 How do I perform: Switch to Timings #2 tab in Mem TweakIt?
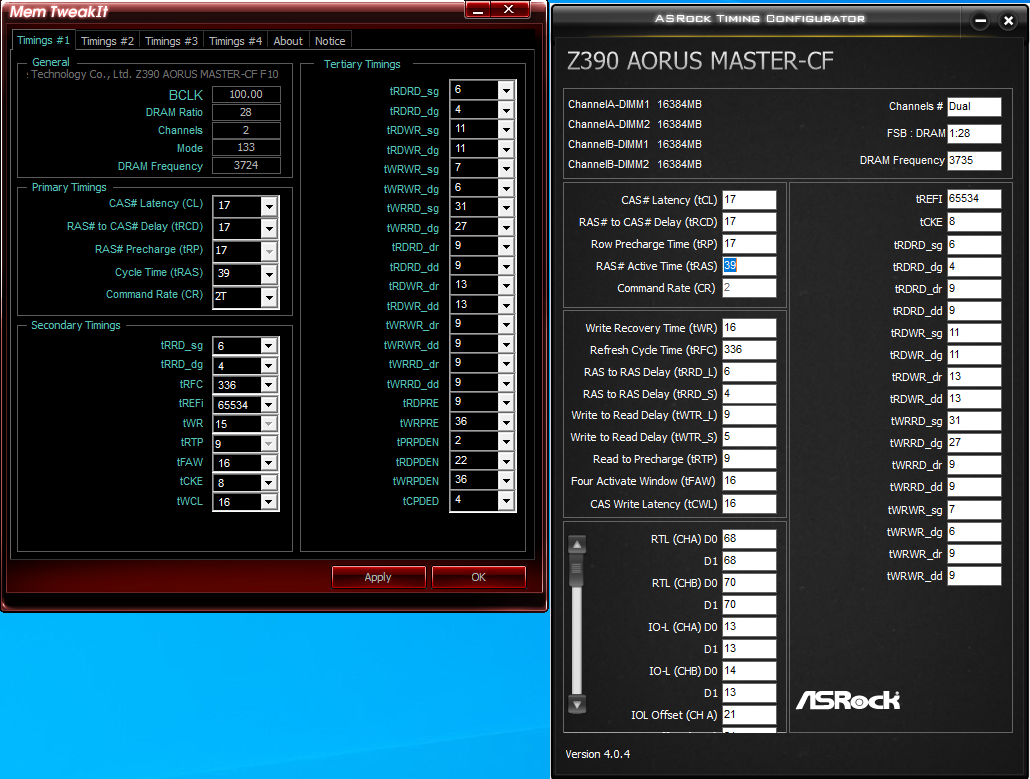click(x=107, y=41)
